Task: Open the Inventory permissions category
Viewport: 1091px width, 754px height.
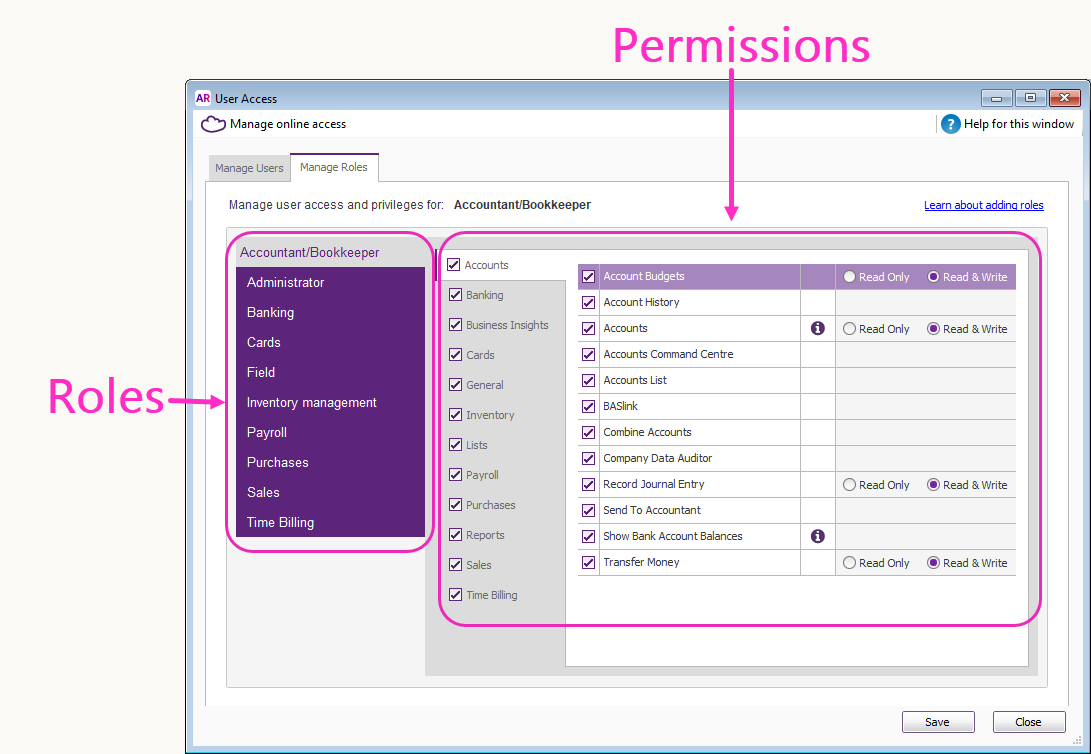Action: [490, 415]
